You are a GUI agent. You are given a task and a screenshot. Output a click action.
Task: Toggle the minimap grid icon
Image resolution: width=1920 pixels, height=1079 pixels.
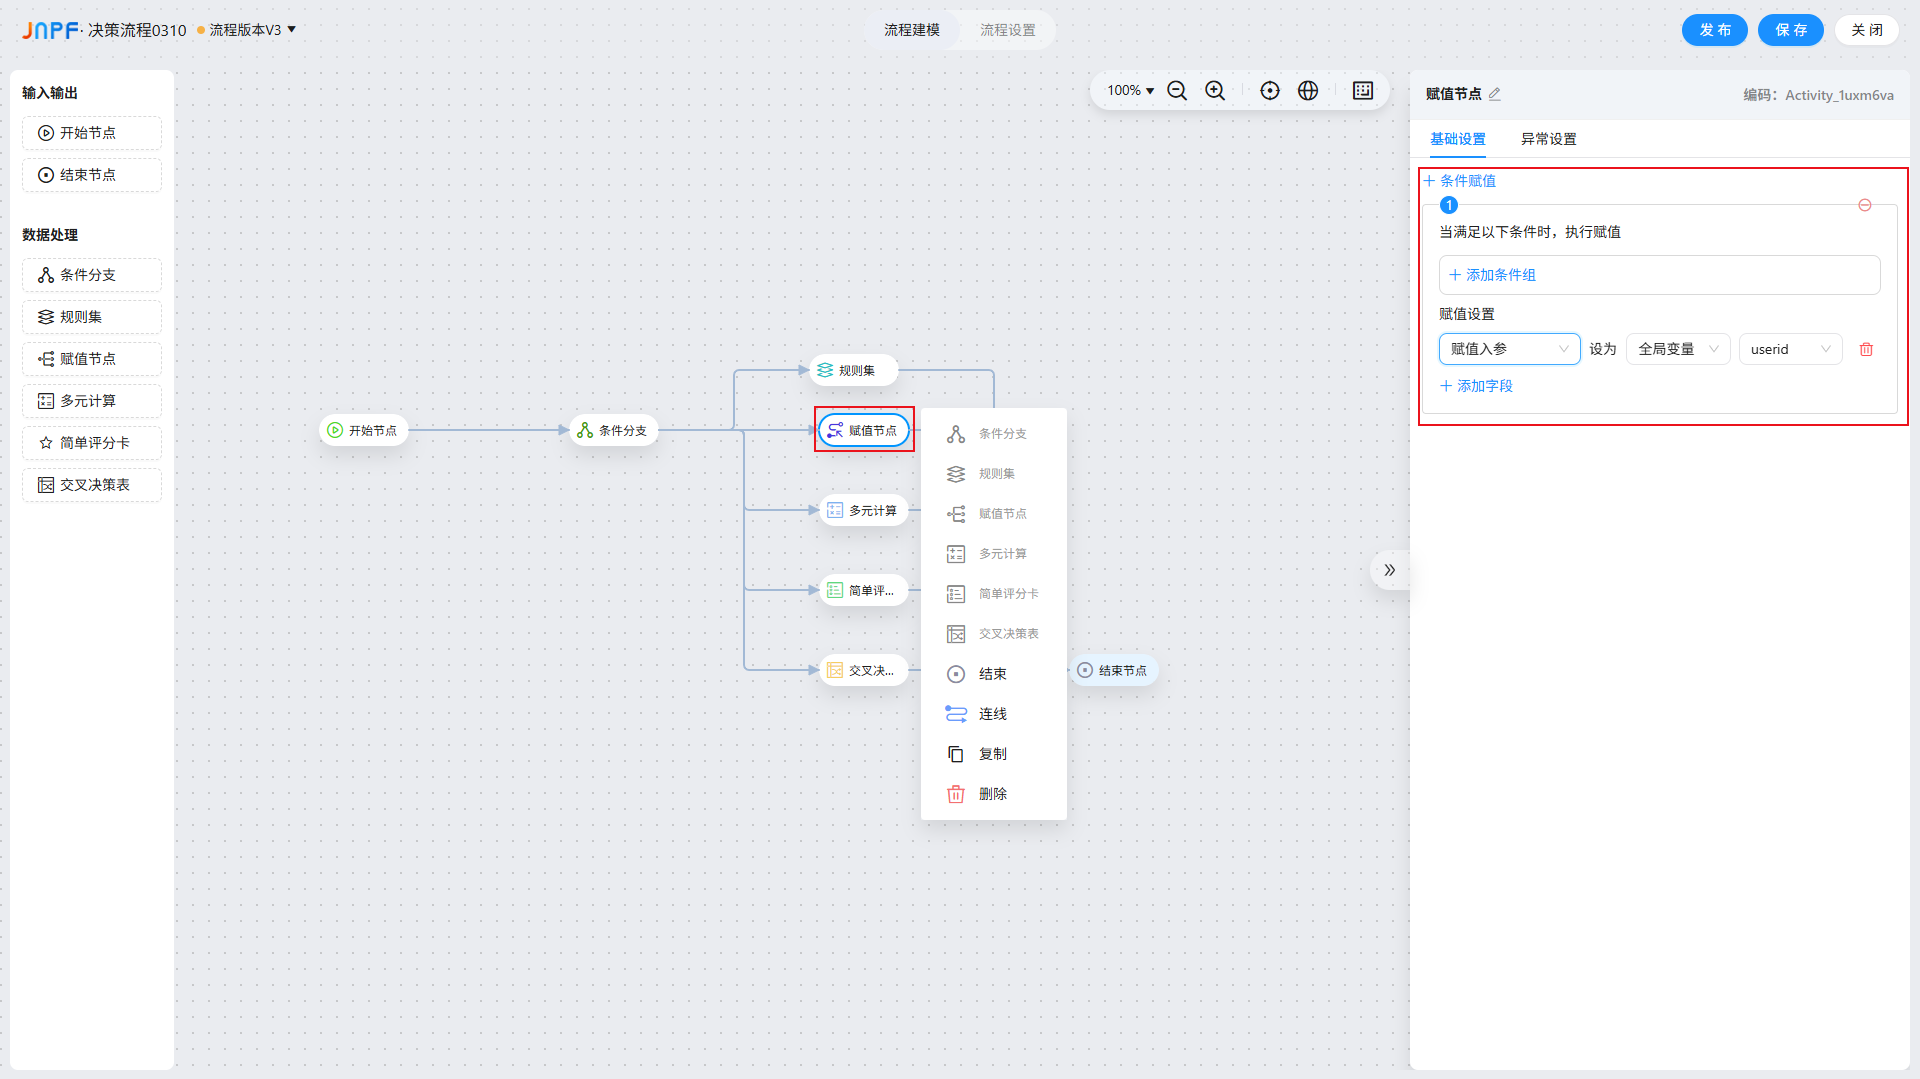(1363, 91)
